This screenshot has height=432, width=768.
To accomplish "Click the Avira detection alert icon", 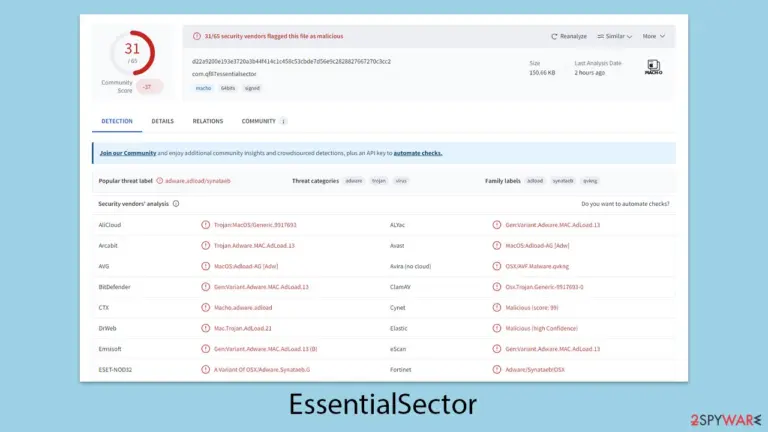I will pyautogui.click(x=497, y=266).
